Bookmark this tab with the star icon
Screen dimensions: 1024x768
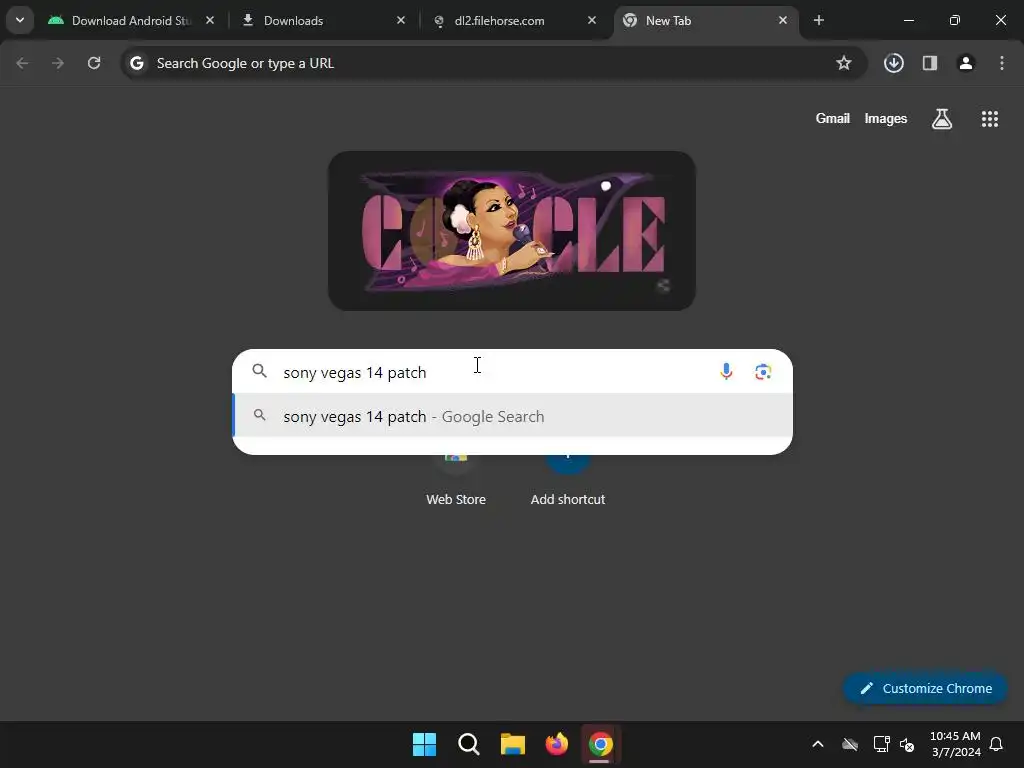pyautogui.click(x=844, y=63)
